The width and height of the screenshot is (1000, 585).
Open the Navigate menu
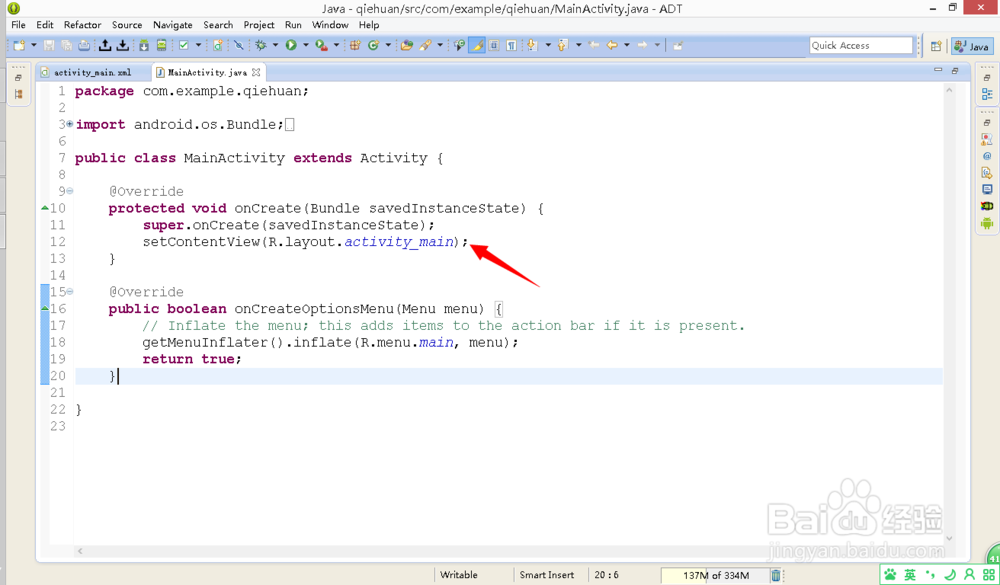173,25
